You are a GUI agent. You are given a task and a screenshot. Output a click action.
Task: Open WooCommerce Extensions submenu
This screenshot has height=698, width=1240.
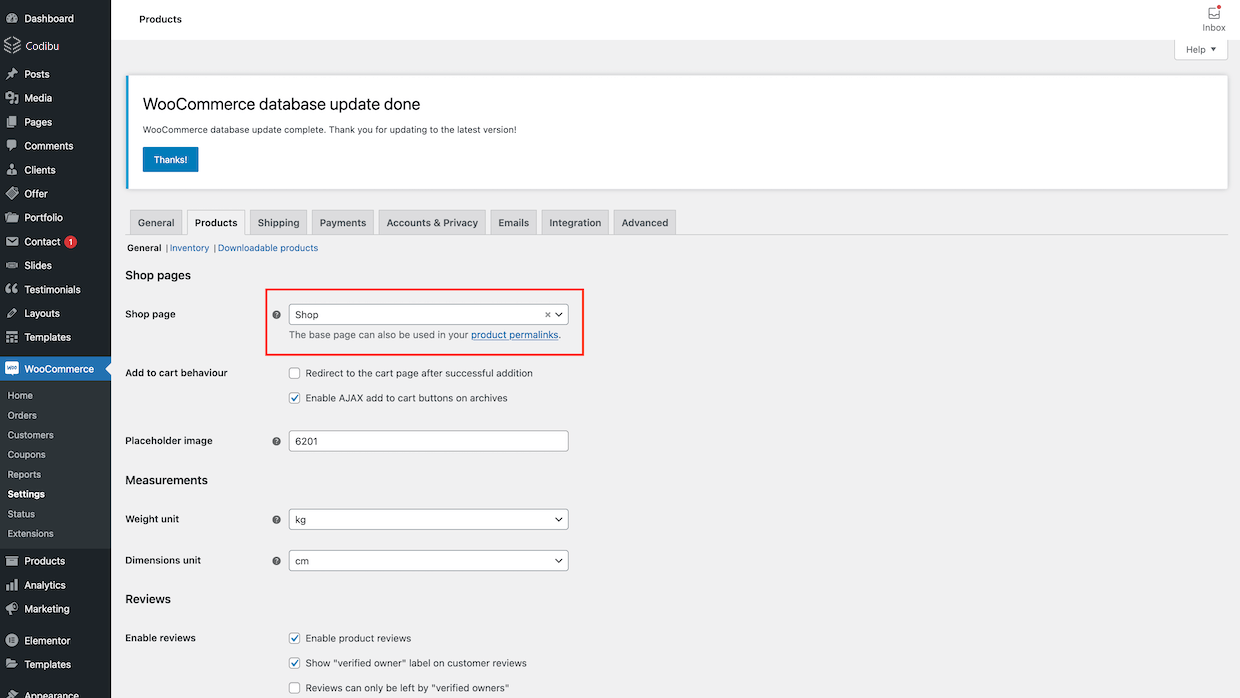coord(31,534)
